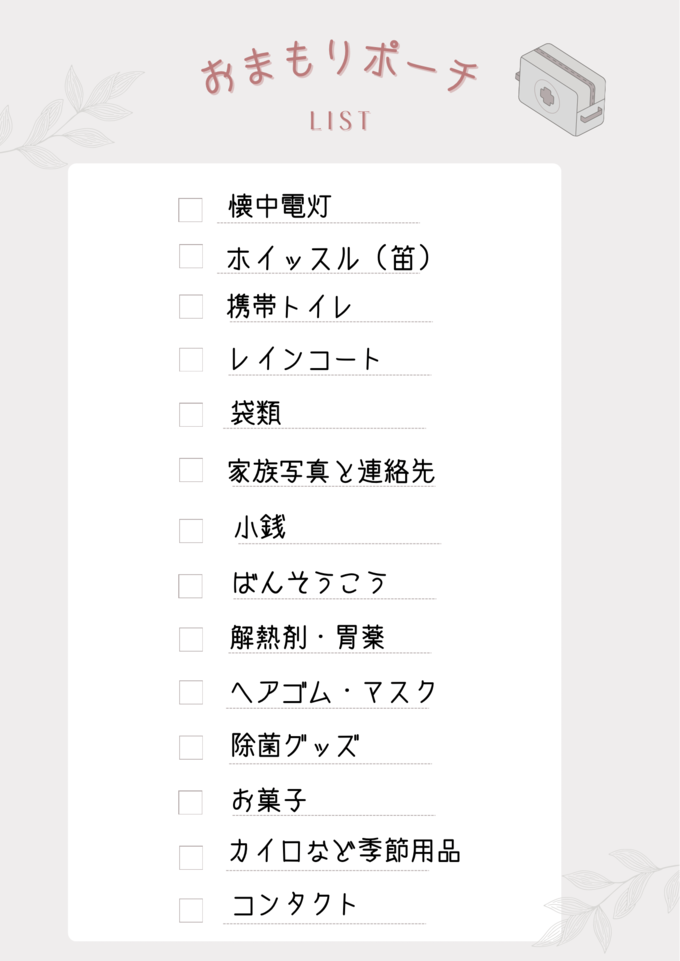The height and width of the screenshot is (961, 680).
Task: Click the first-aid pouch illustration
Action: (561, 89)
